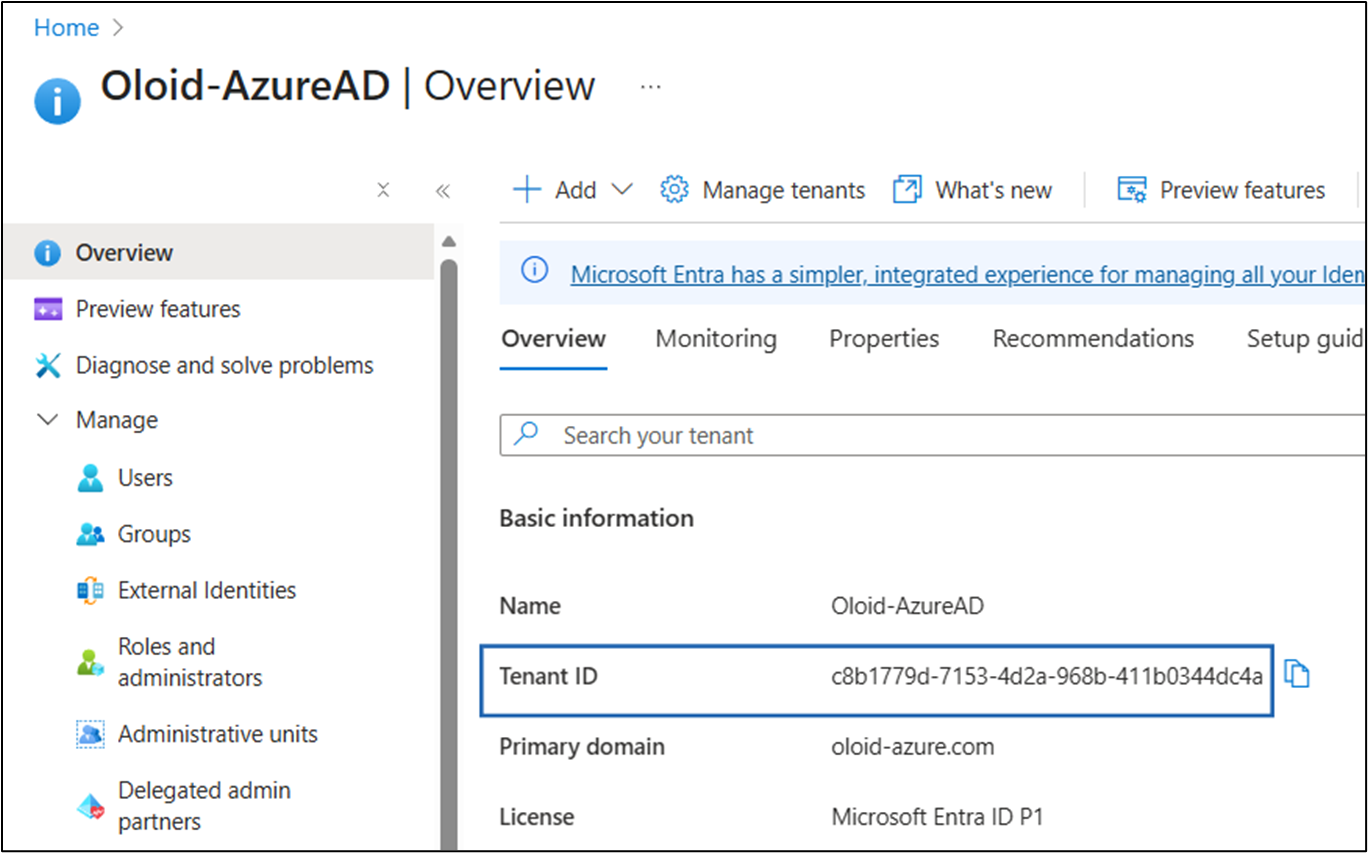Copy the Tenant ID to clipboard
Viewport: 1368px width, 853px height.
click(1297, 675)
